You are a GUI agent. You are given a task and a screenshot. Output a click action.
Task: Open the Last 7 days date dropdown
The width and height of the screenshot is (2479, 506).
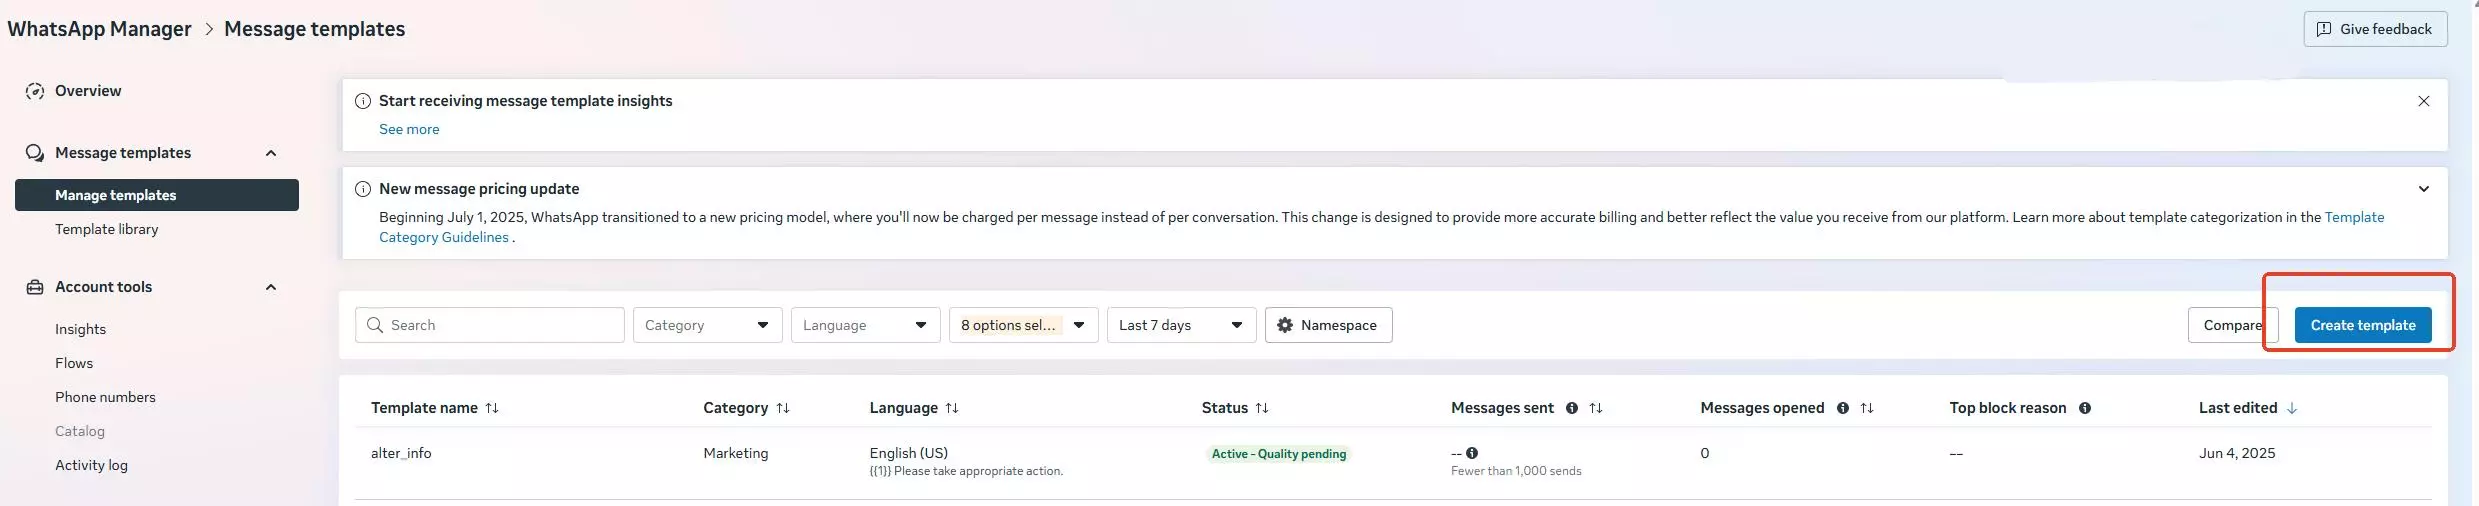1181,325
